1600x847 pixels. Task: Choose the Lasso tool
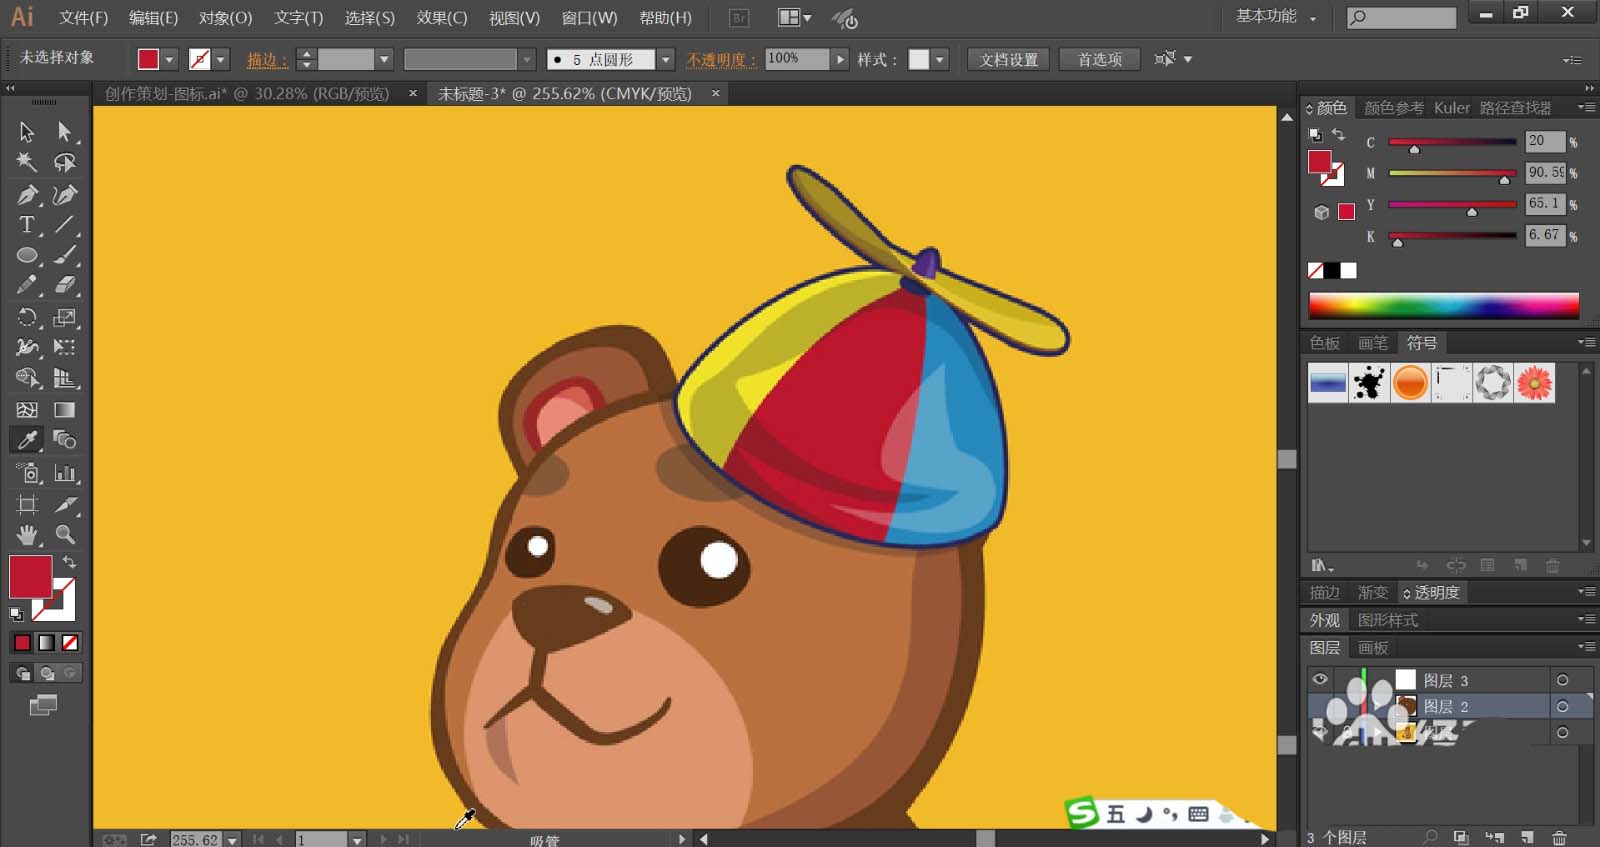[65, 162]
